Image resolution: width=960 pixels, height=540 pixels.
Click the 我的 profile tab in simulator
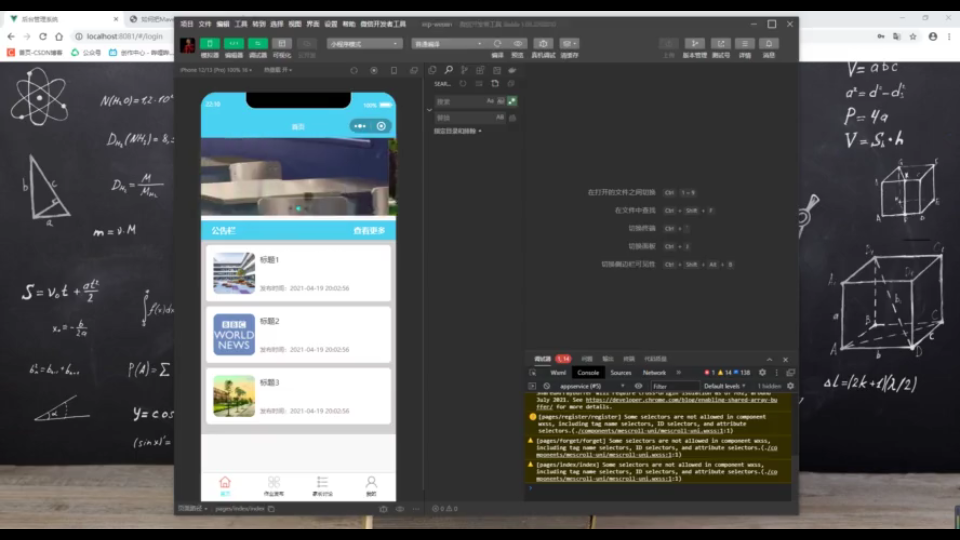point(371,486)
